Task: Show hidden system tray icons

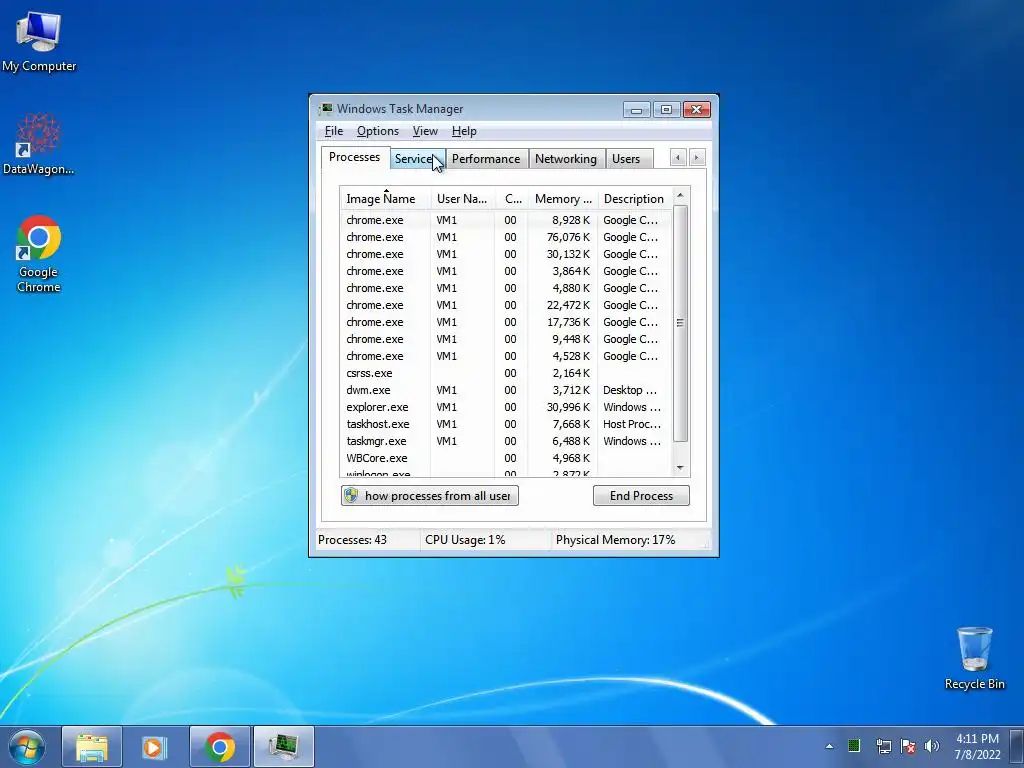Action: click(829, 746)
